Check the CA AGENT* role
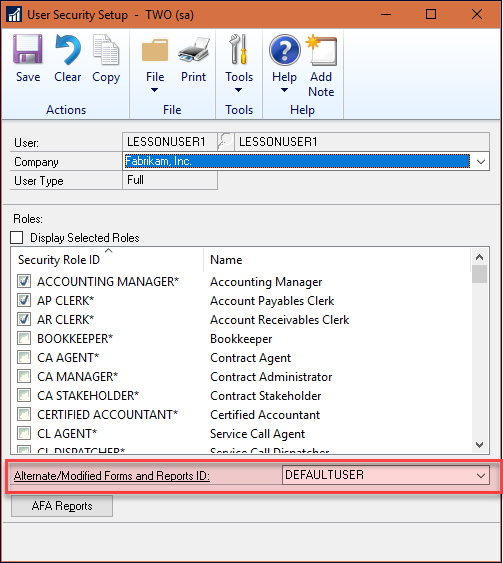This screenshot has width=503, height=563. pos(24,357)
